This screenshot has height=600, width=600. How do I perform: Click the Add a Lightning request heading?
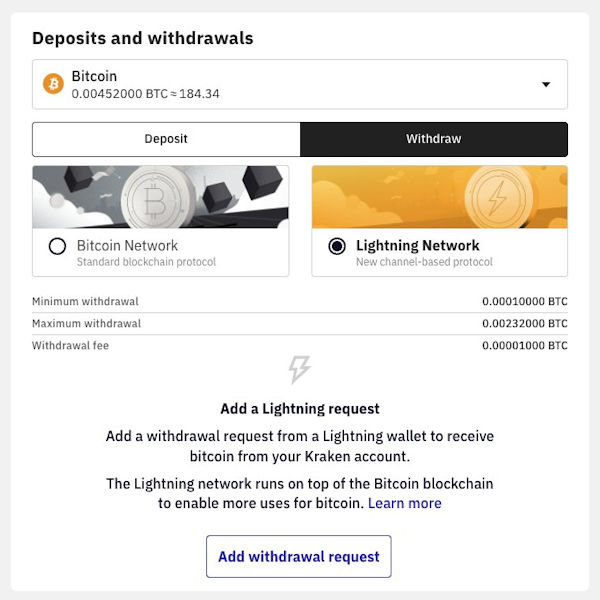point(299,409)
